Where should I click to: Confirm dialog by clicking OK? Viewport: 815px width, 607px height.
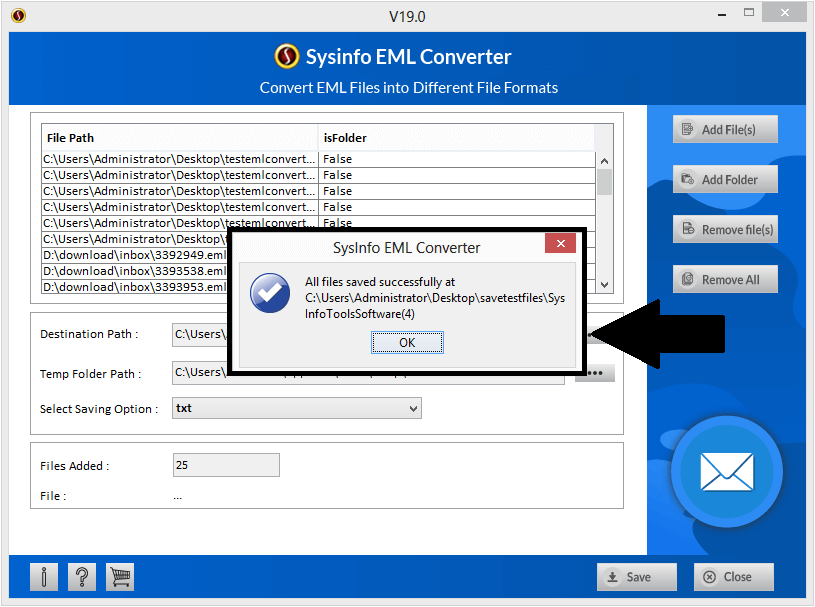pyautogui.click(x=407, y=342)
